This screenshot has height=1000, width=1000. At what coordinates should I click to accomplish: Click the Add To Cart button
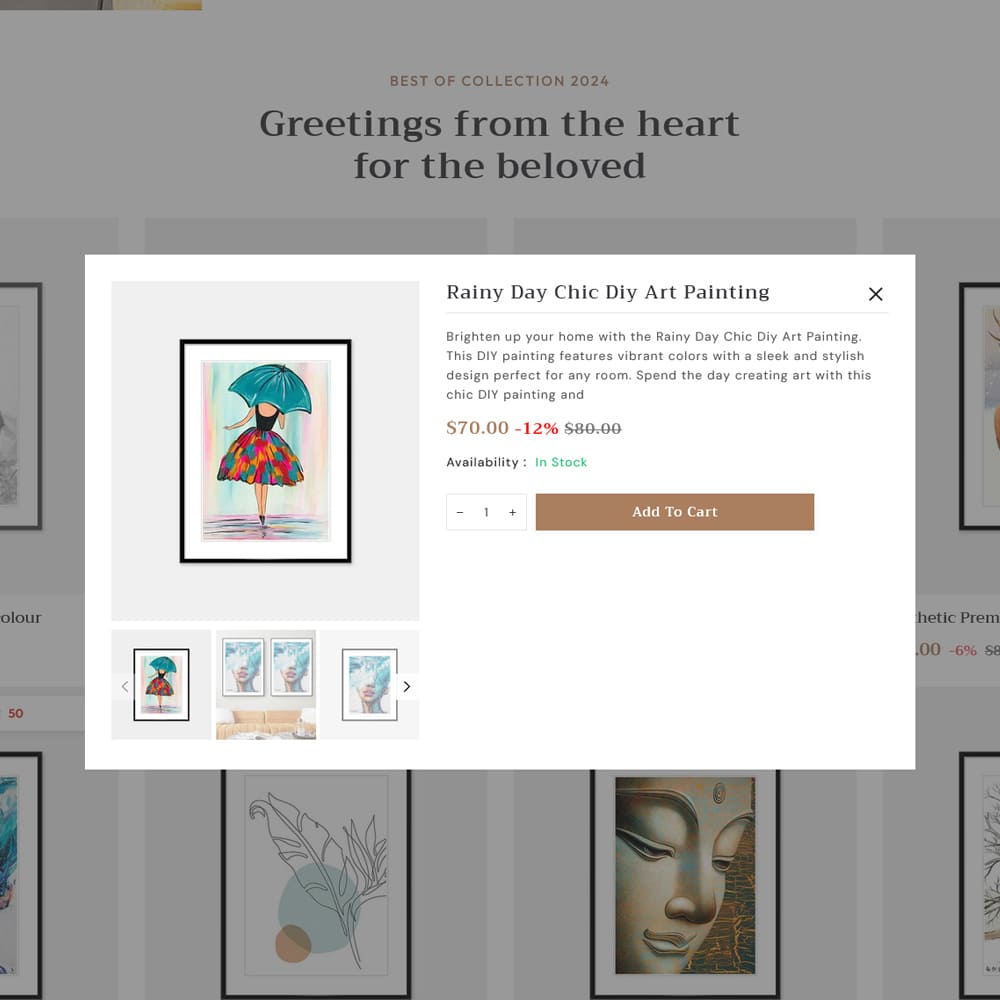click(675, 511)
